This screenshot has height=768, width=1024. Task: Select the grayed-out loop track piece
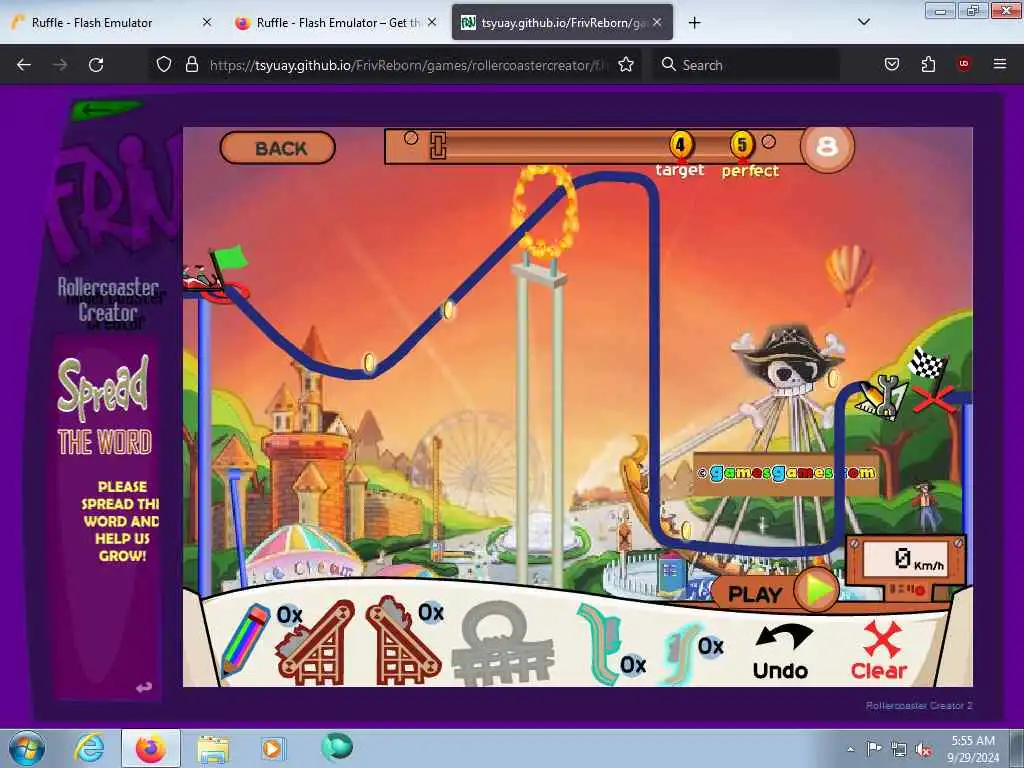(x=502, y=643)
